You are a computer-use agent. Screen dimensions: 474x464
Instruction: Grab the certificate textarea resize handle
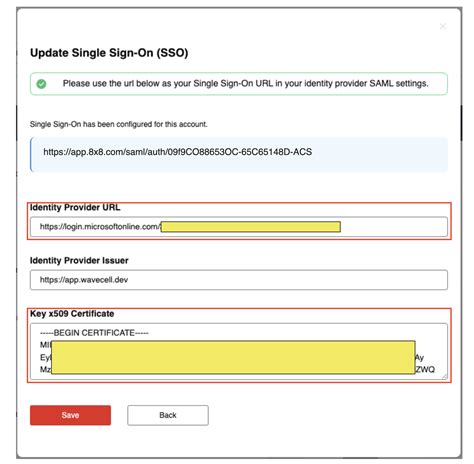(x=444, y=376)
